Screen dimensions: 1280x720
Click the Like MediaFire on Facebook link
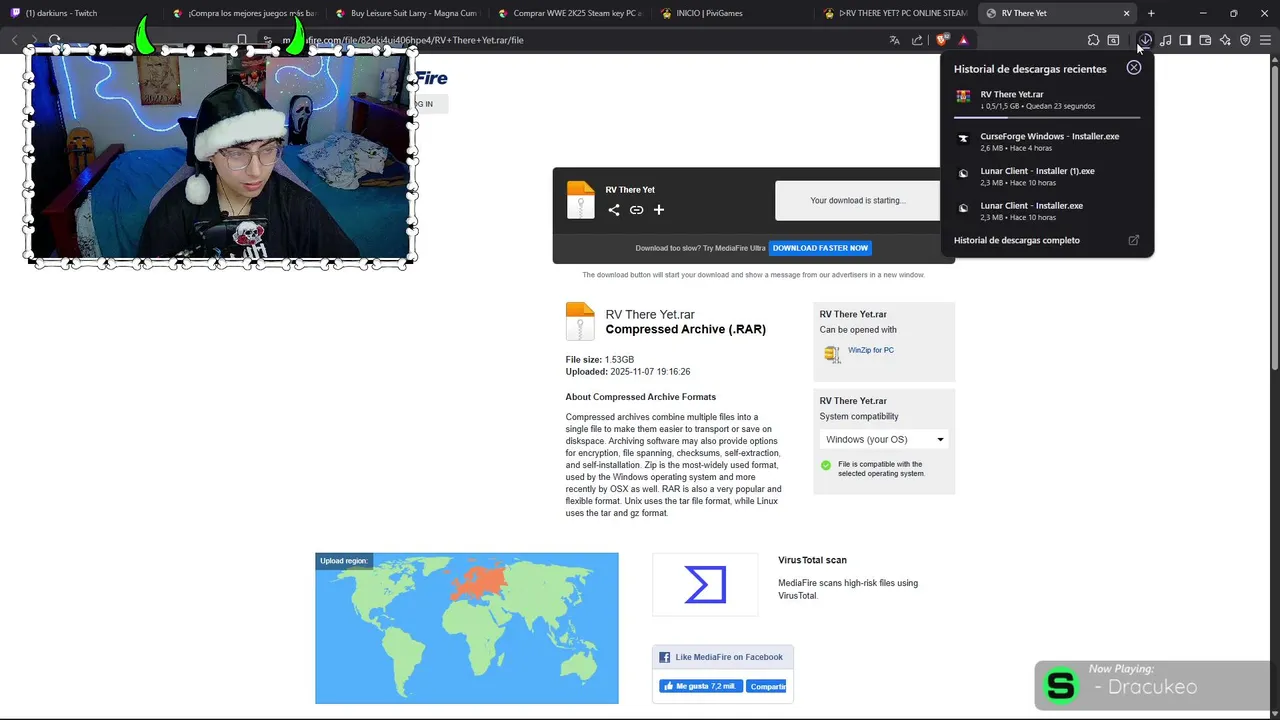click(x=729, y=657)
